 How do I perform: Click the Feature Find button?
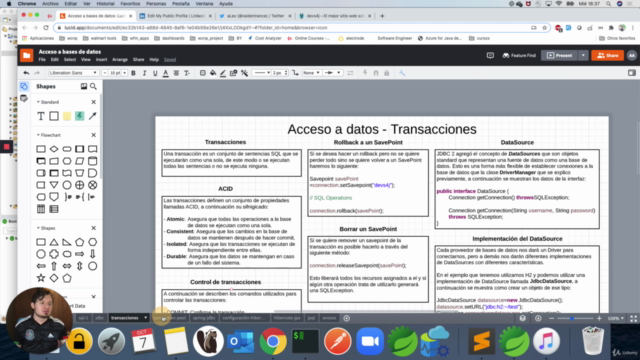coord(519,56)
